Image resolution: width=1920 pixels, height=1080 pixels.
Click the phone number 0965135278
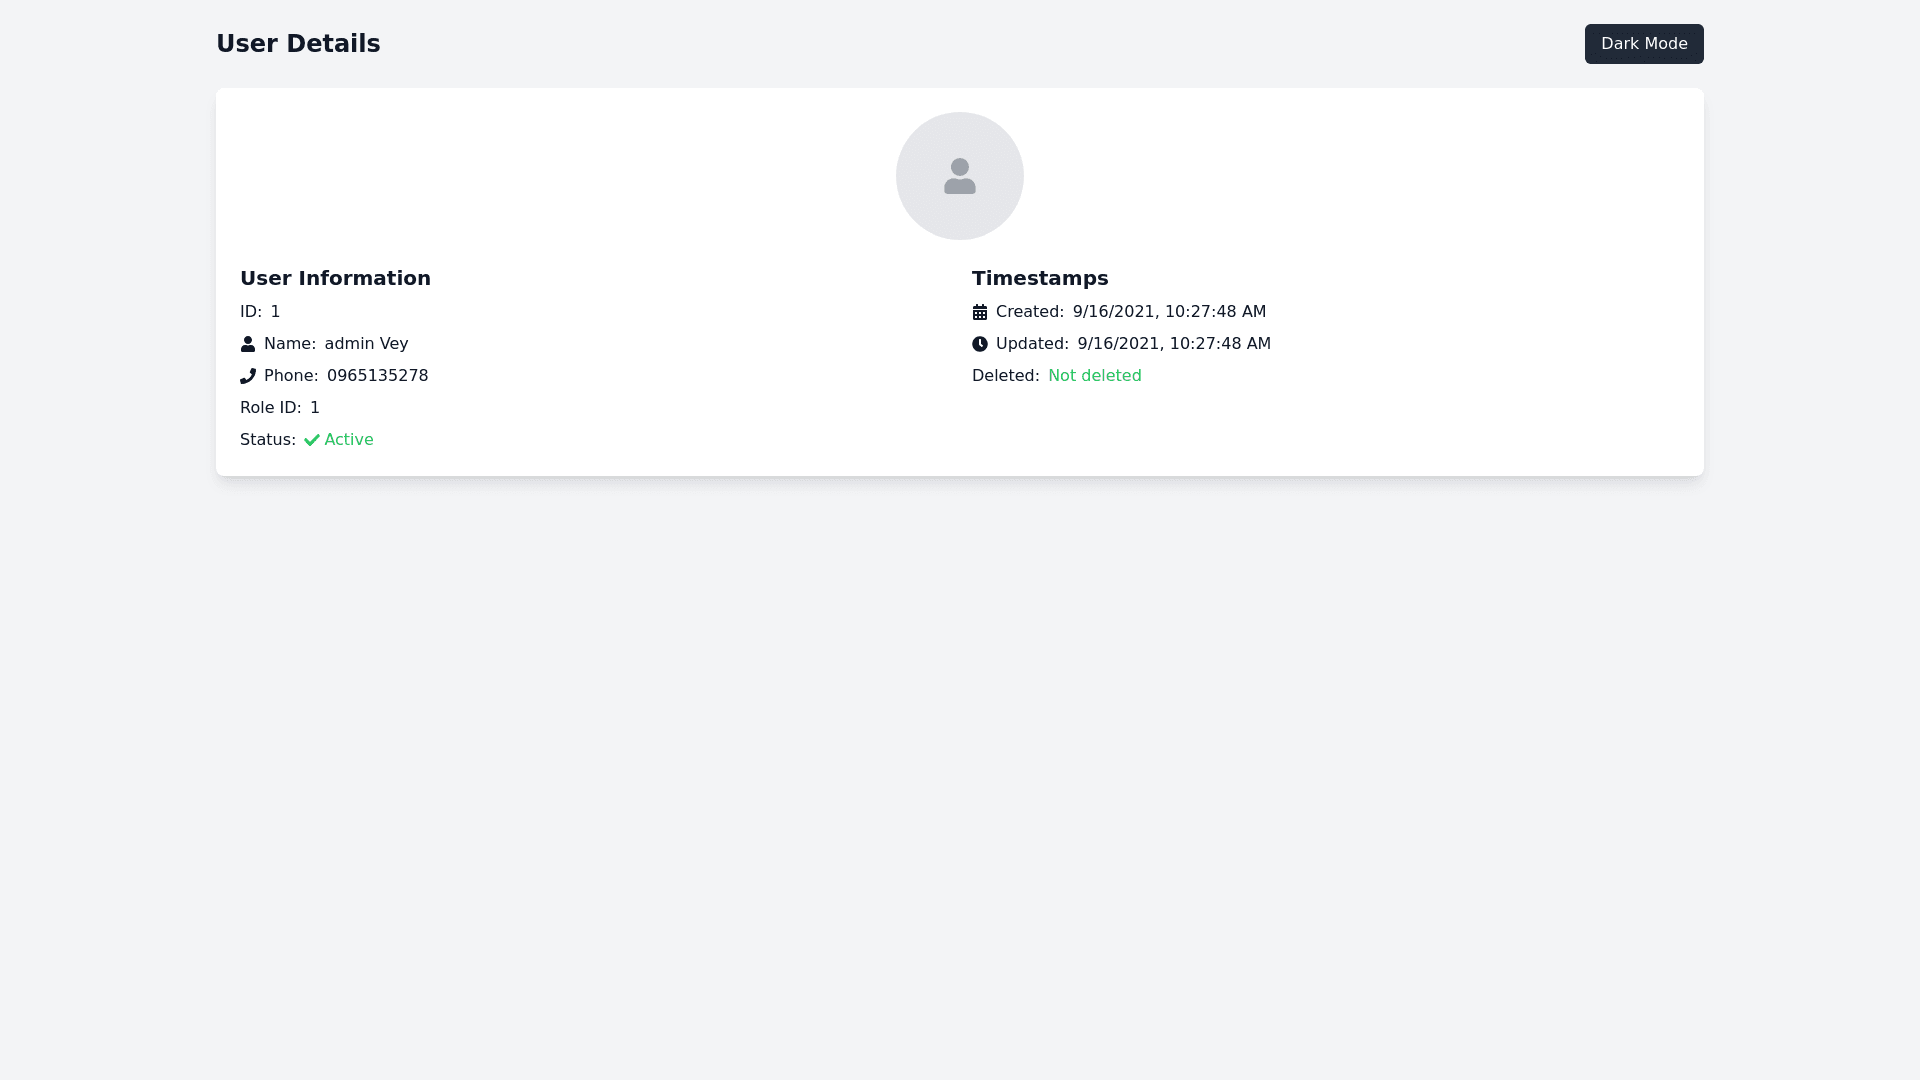point(377,376)
